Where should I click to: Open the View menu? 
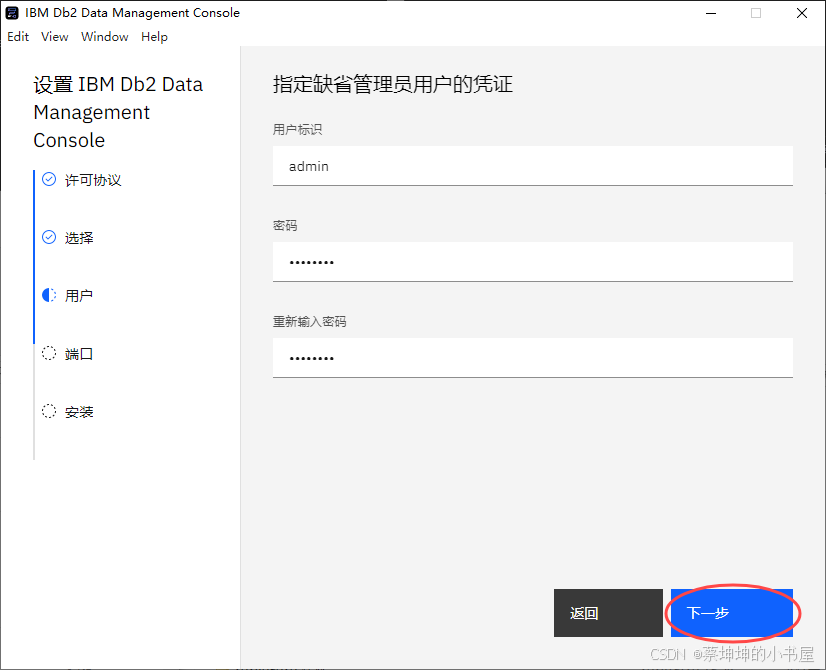click(55, 37)
